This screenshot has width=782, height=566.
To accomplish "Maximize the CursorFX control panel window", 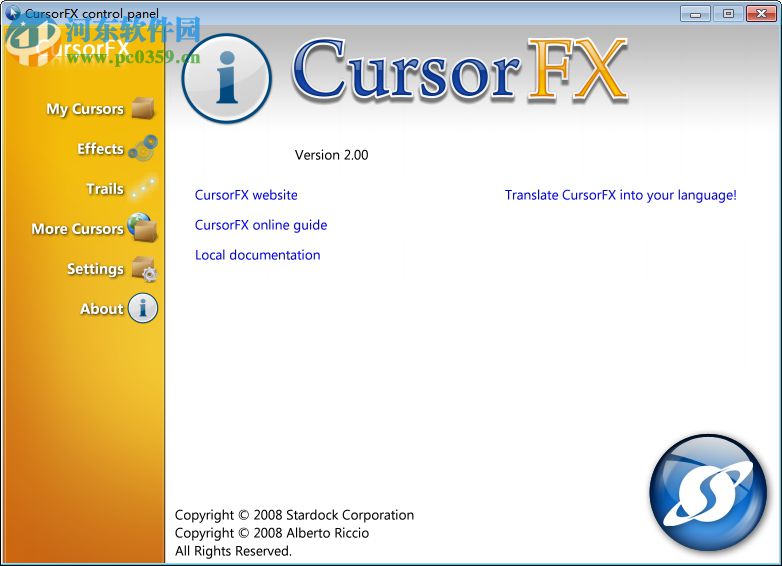I will pyautogui.click(x=728, y=14).
